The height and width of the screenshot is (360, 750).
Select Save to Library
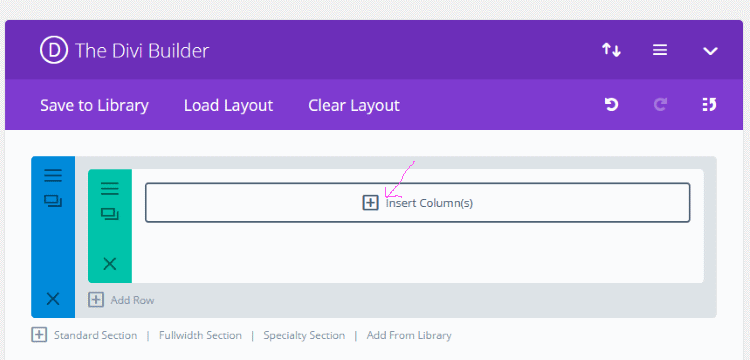(x=94, y=105)
